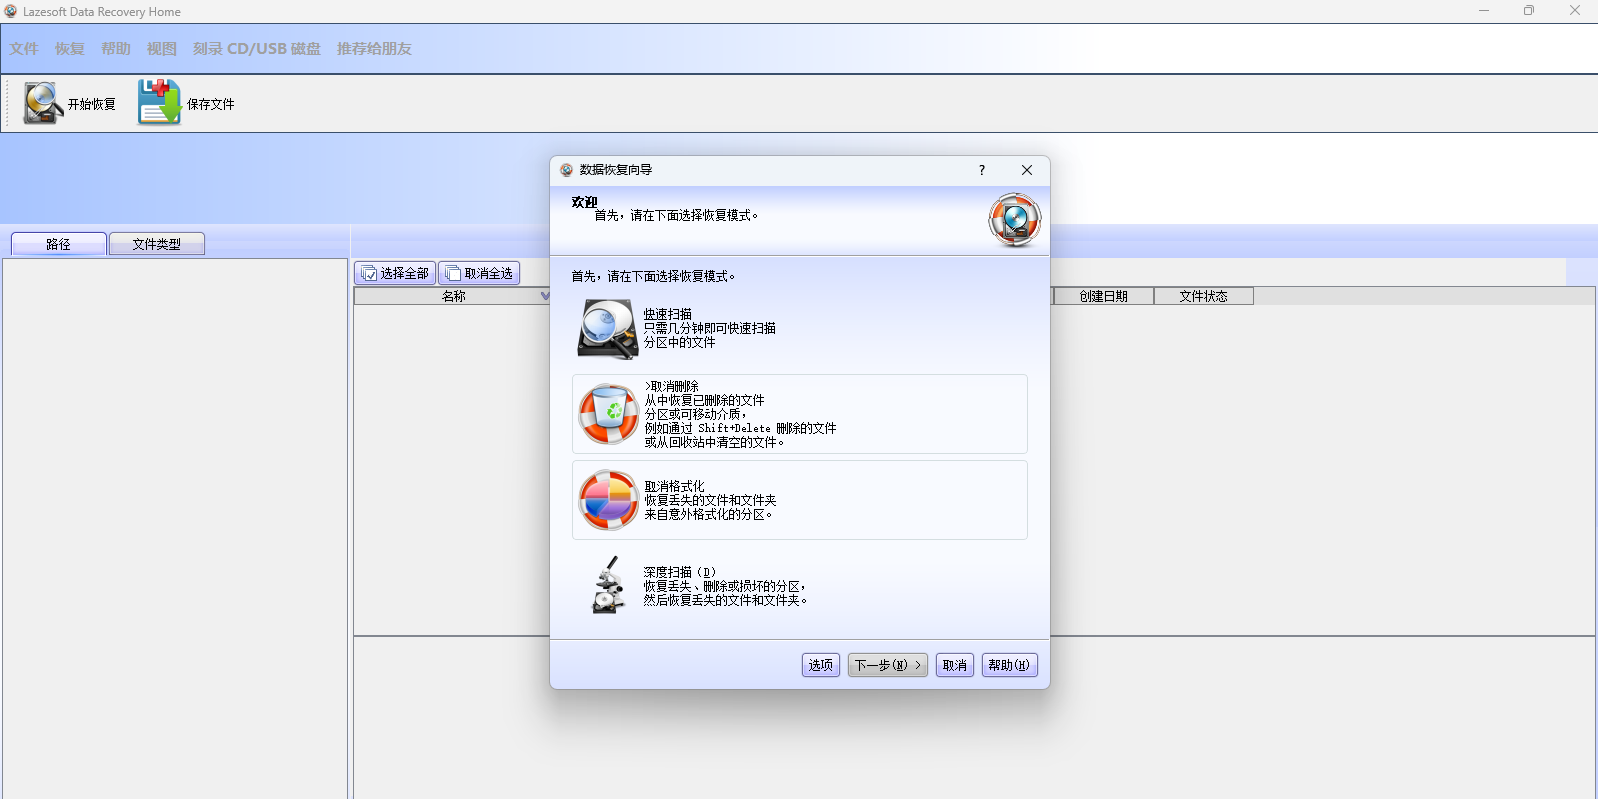1598x799 pixels.
Task: Click the 开始恢复 toolbar label
Action: 92,104
